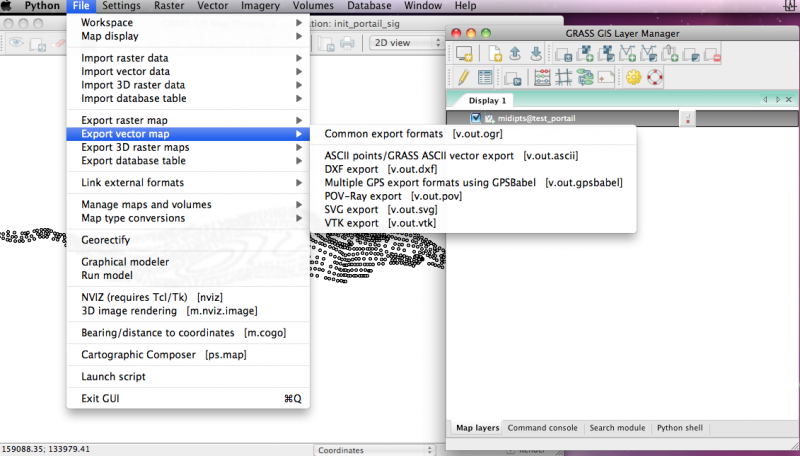Open the attribute table icon
This screenshot has width=800, height=456.
click(x=485, y=77)
